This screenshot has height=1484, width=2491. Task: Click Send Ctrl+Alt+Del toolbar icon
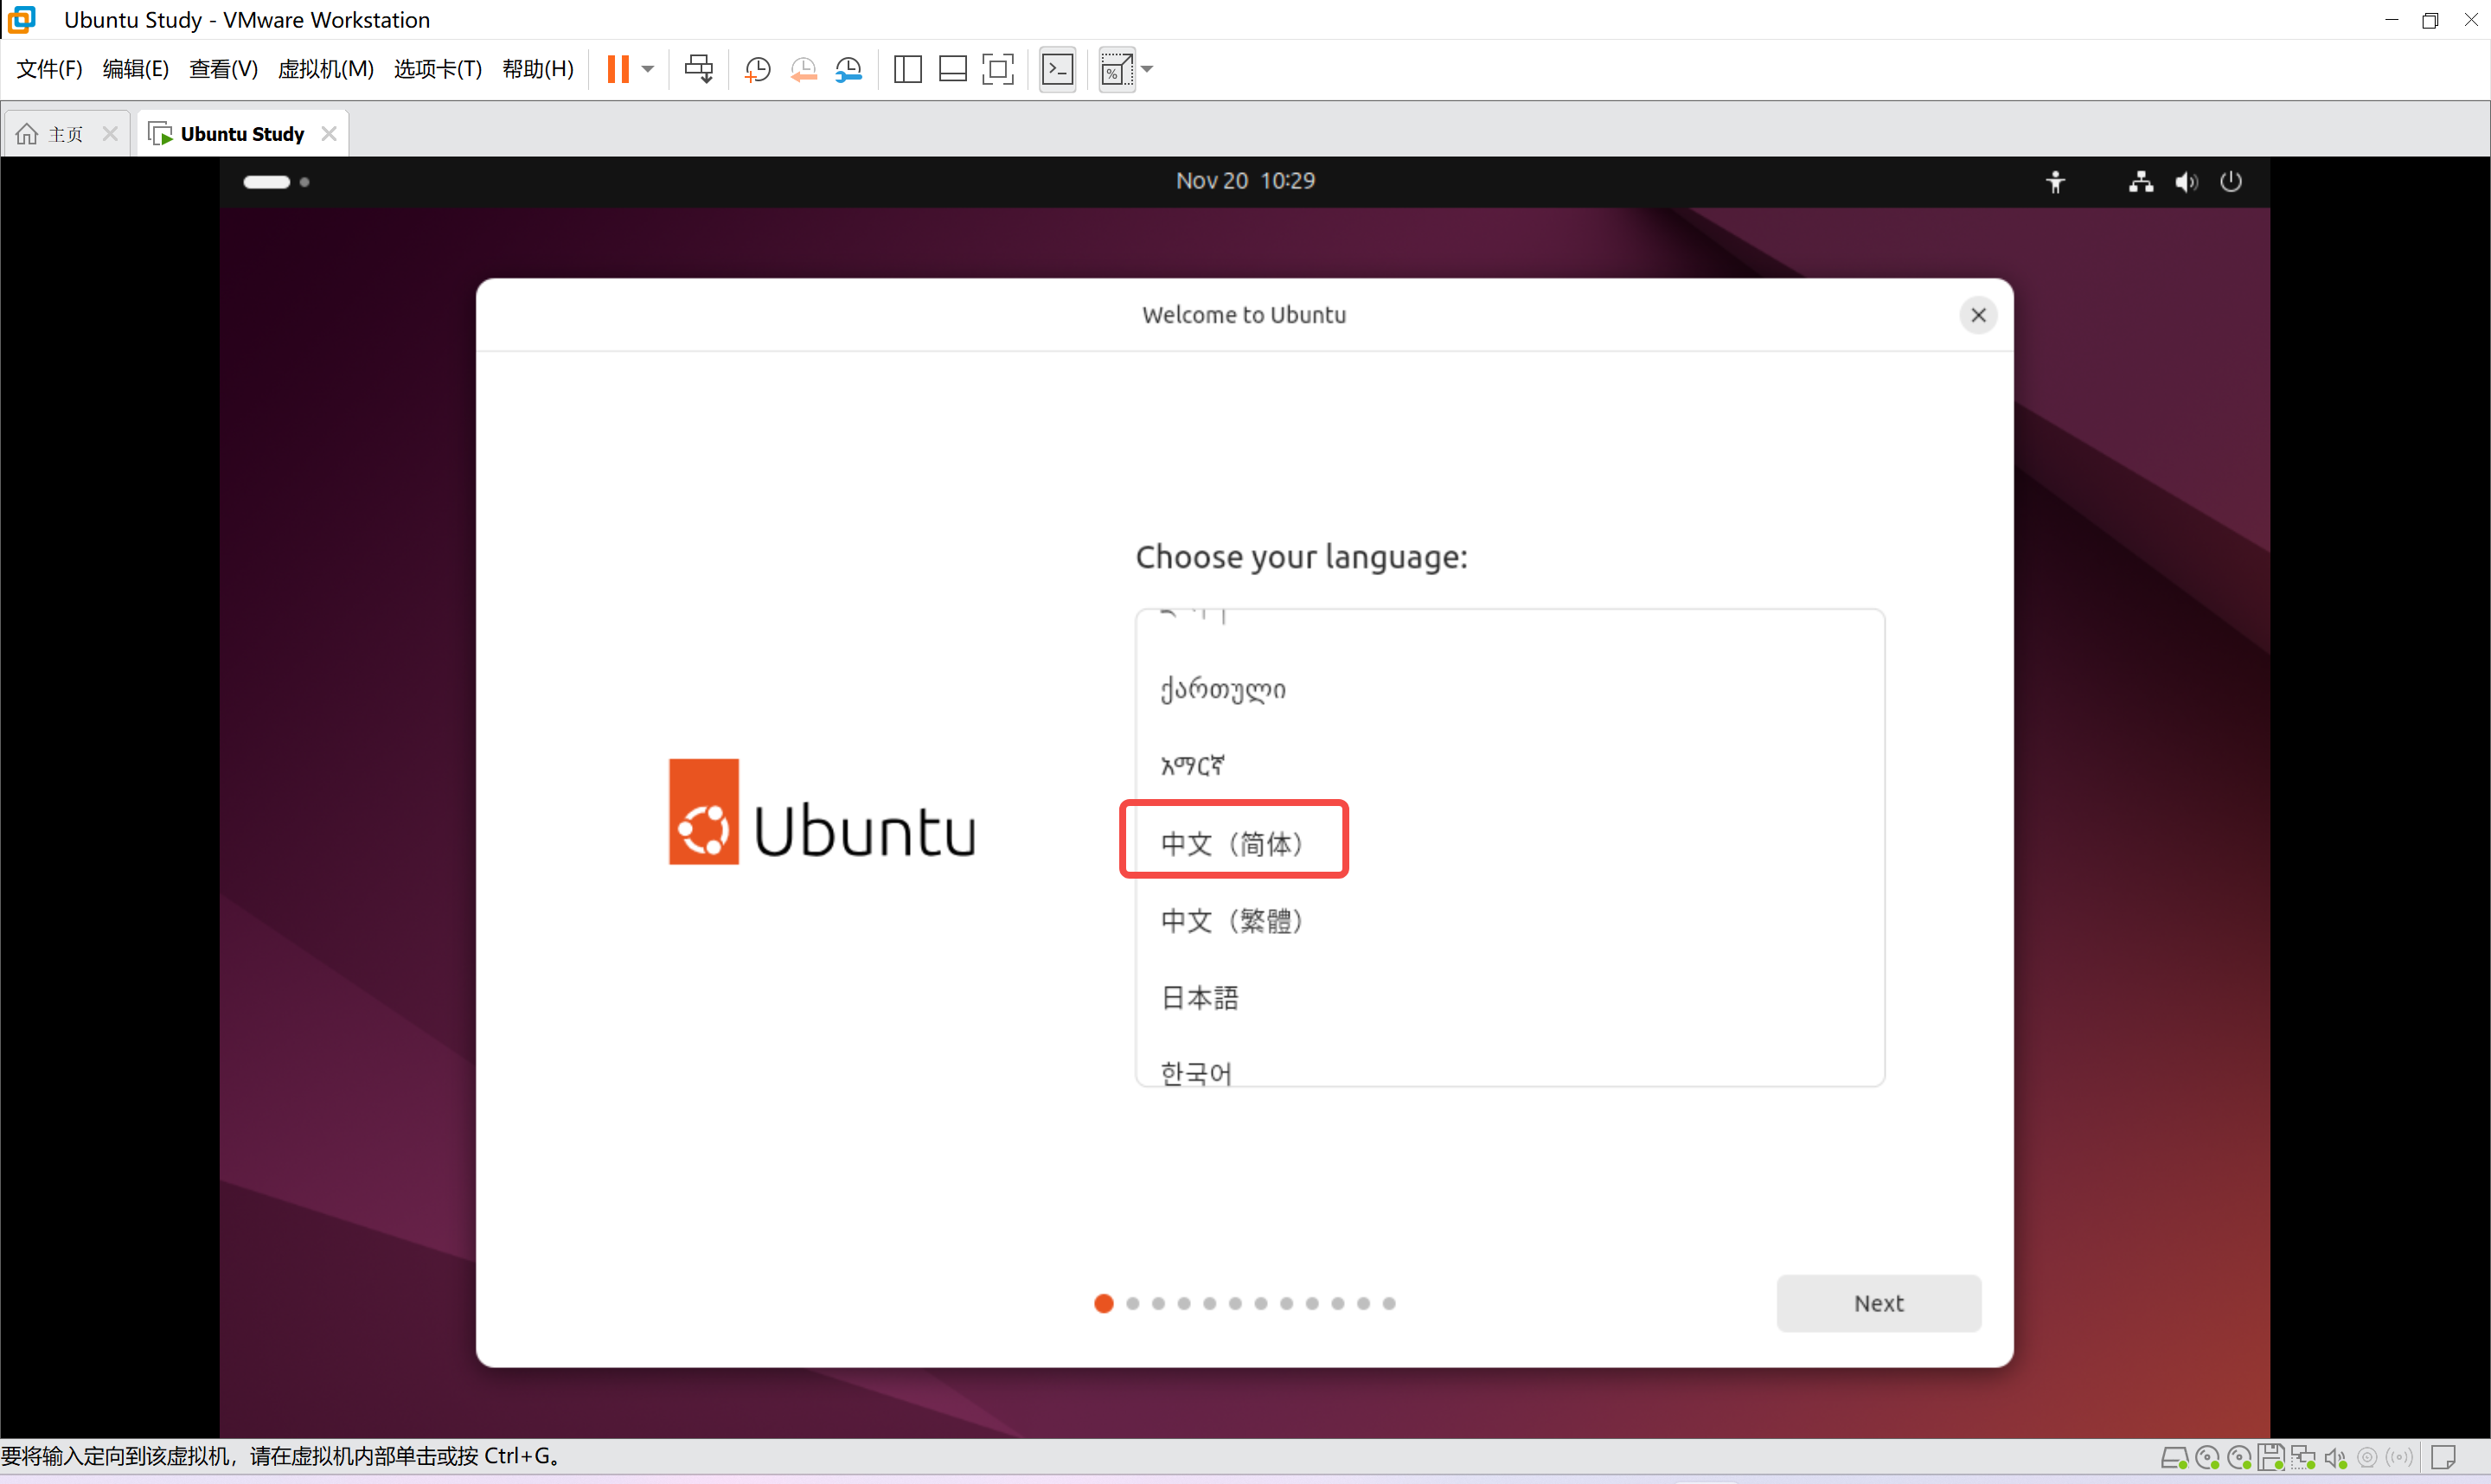pyautogui.click(x=698, y=69)
